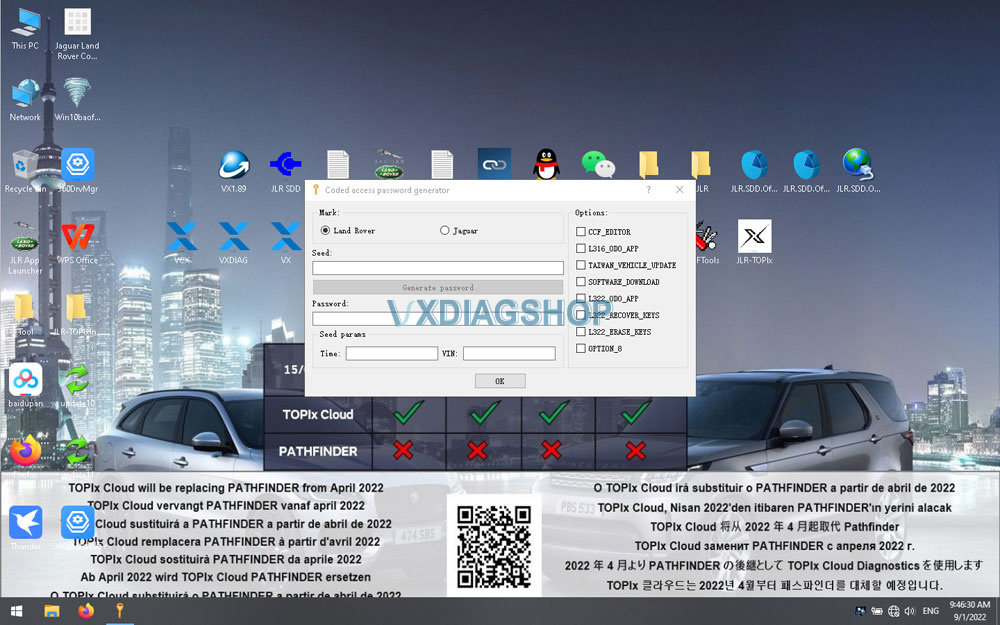Viewport: 1000px width, 625px height.
Task: Open the VCX desktop shortcut
Action: pyautogui.click(x=182, y=242)
